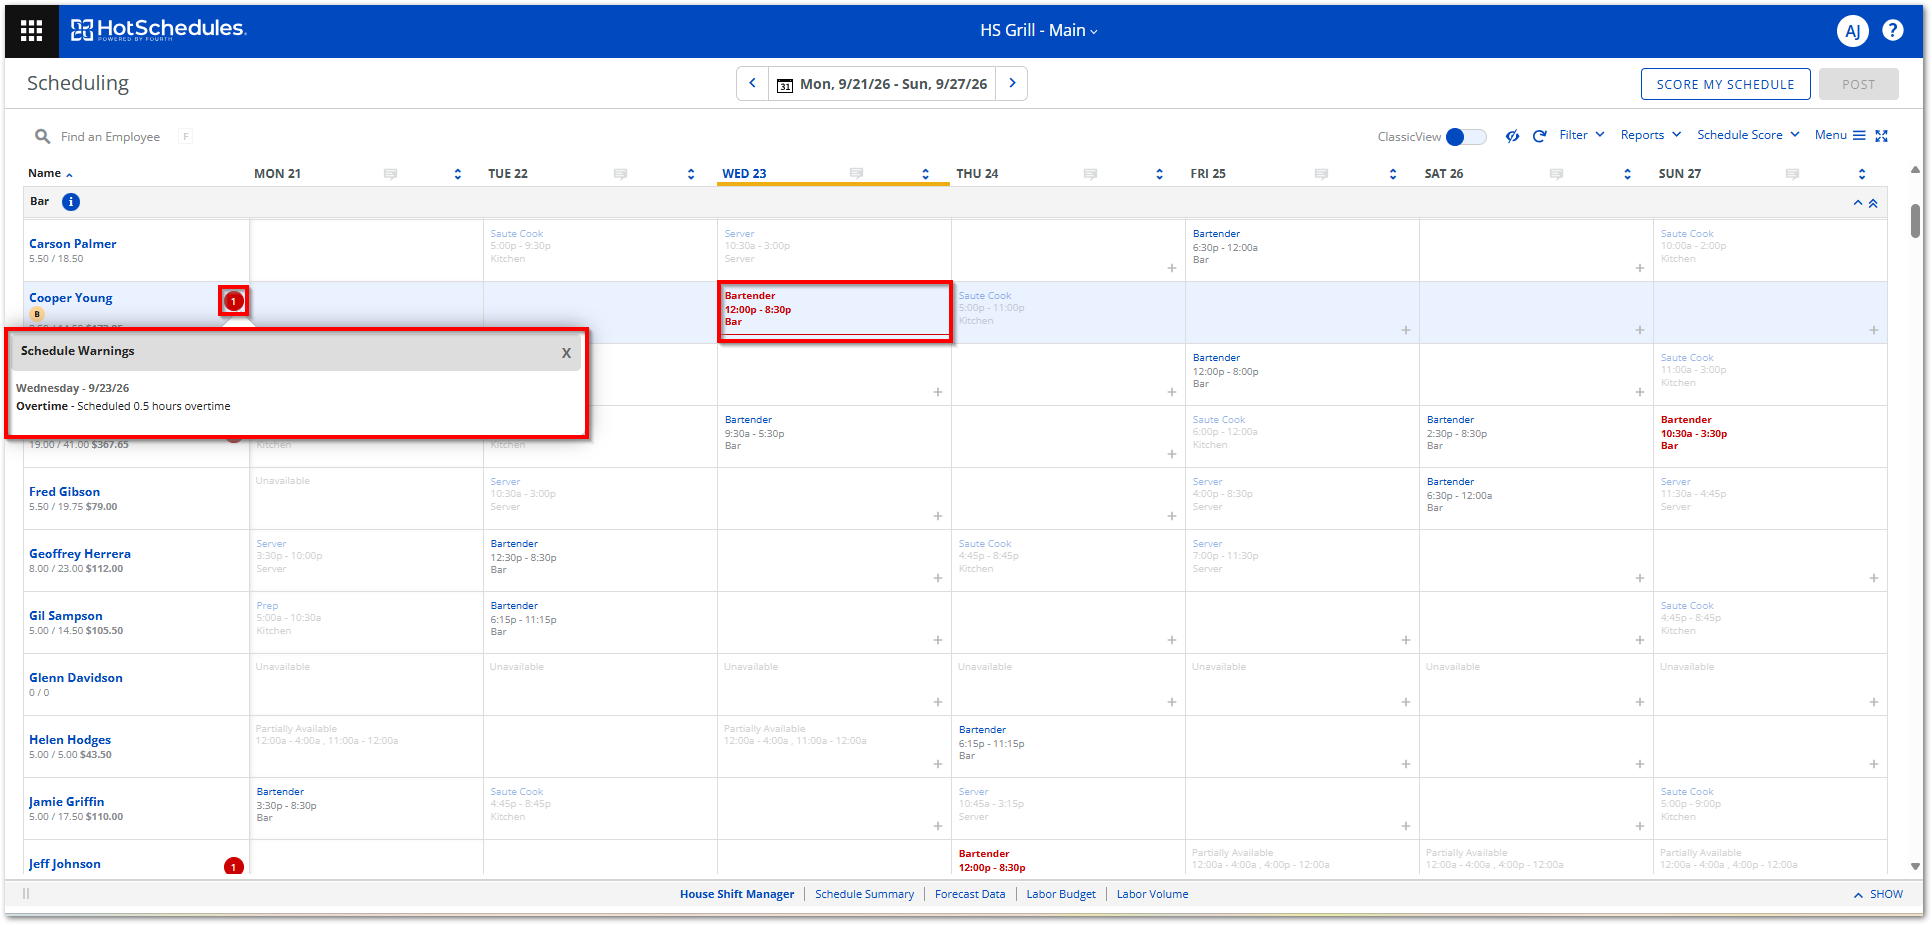
Task: Click the vertical scrollbar thumb
Action: click(x=1915, y=220)
